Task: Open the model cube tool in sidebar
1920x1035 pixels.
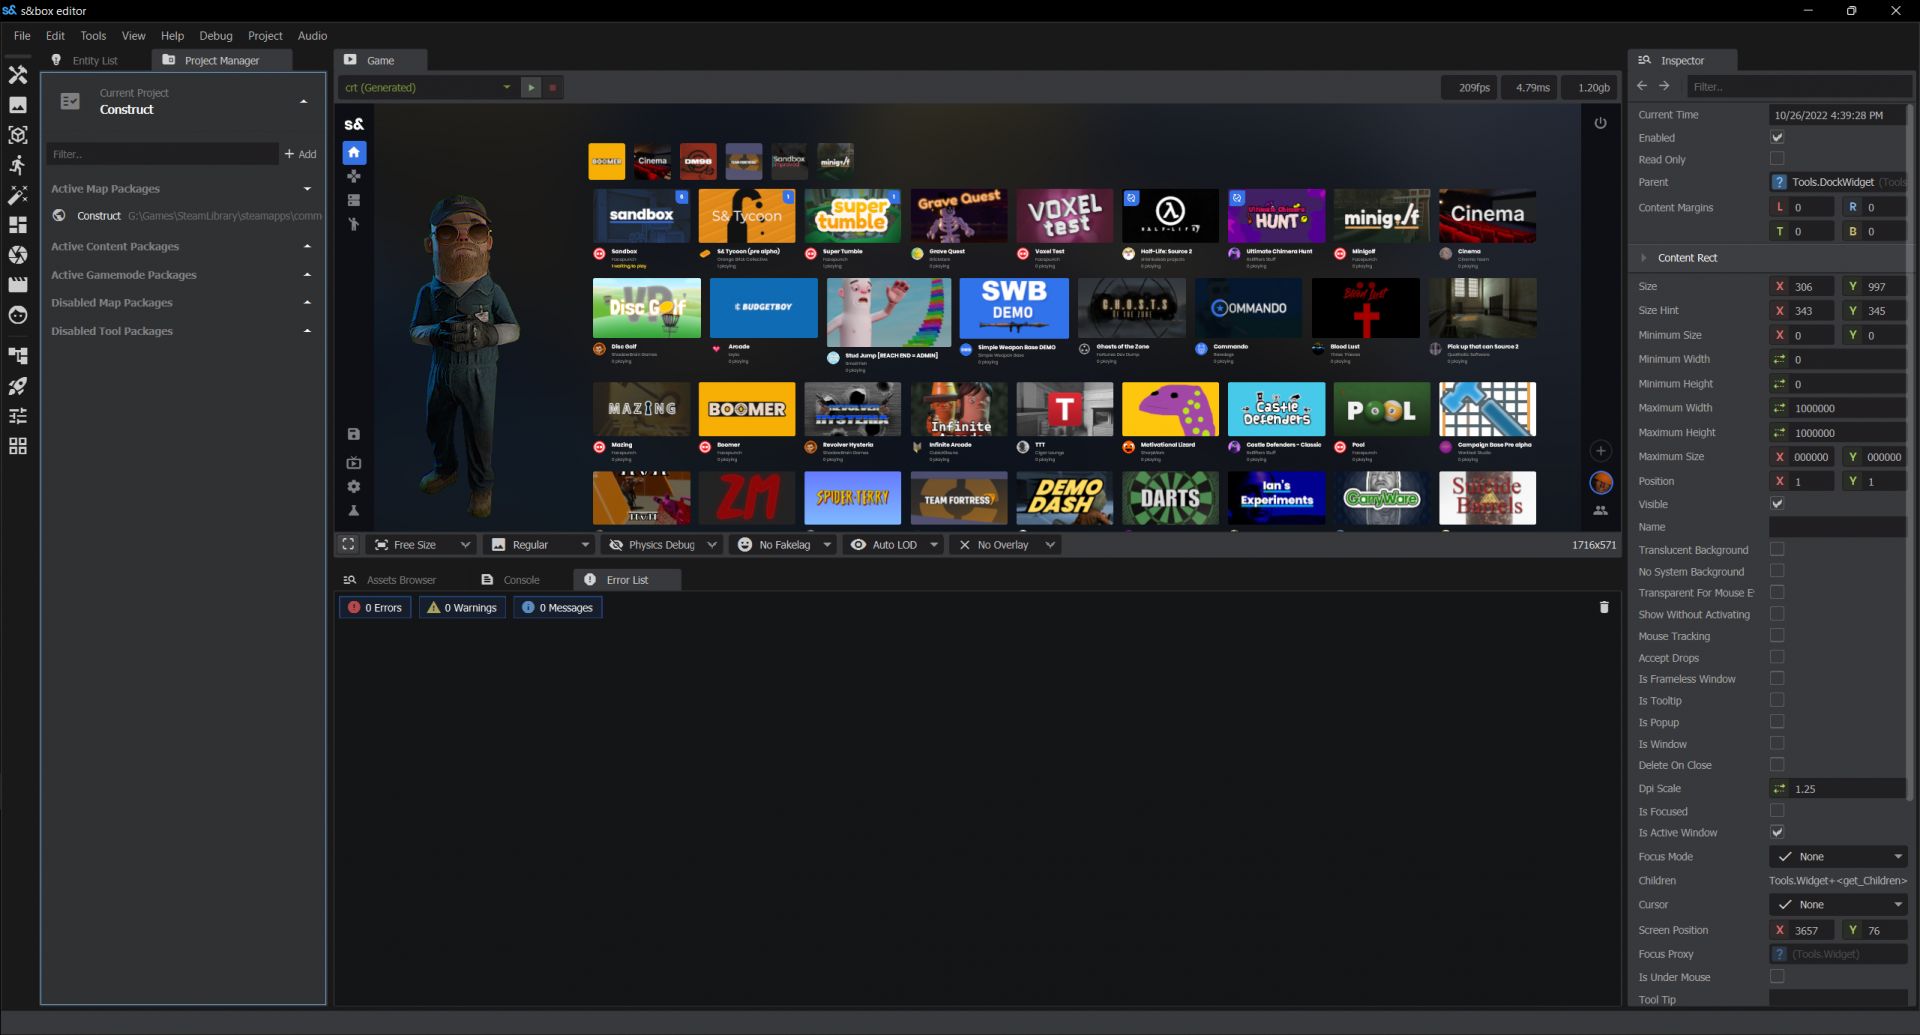Action: click(18, 135)
